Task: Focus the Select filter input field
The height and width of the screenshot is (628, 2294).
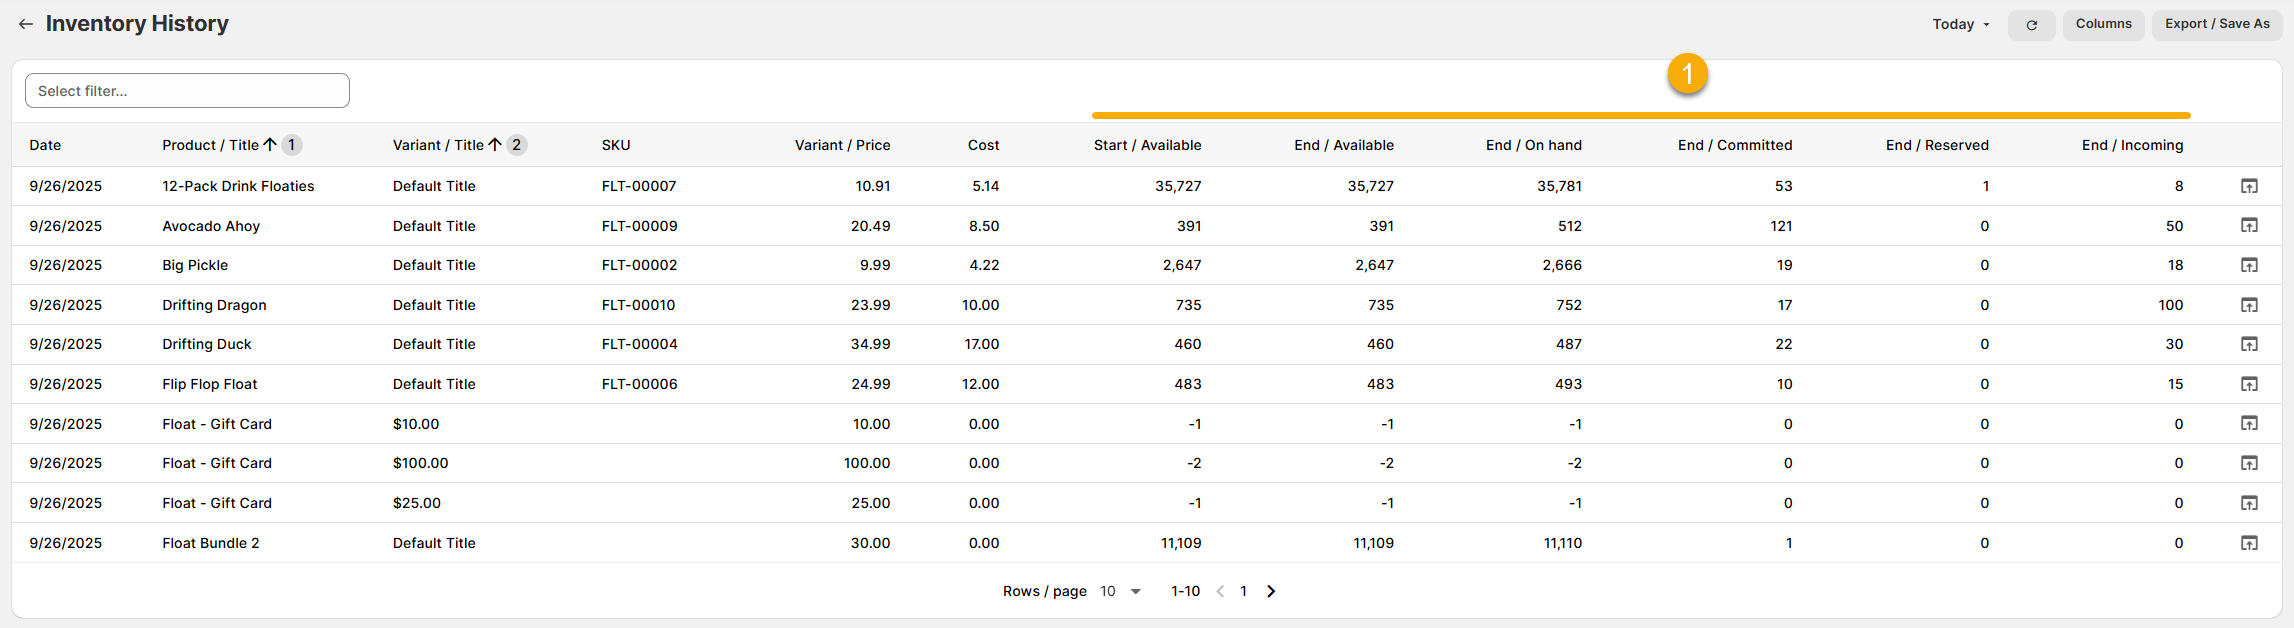Action: pyautogui.click(x=187, y=91)
